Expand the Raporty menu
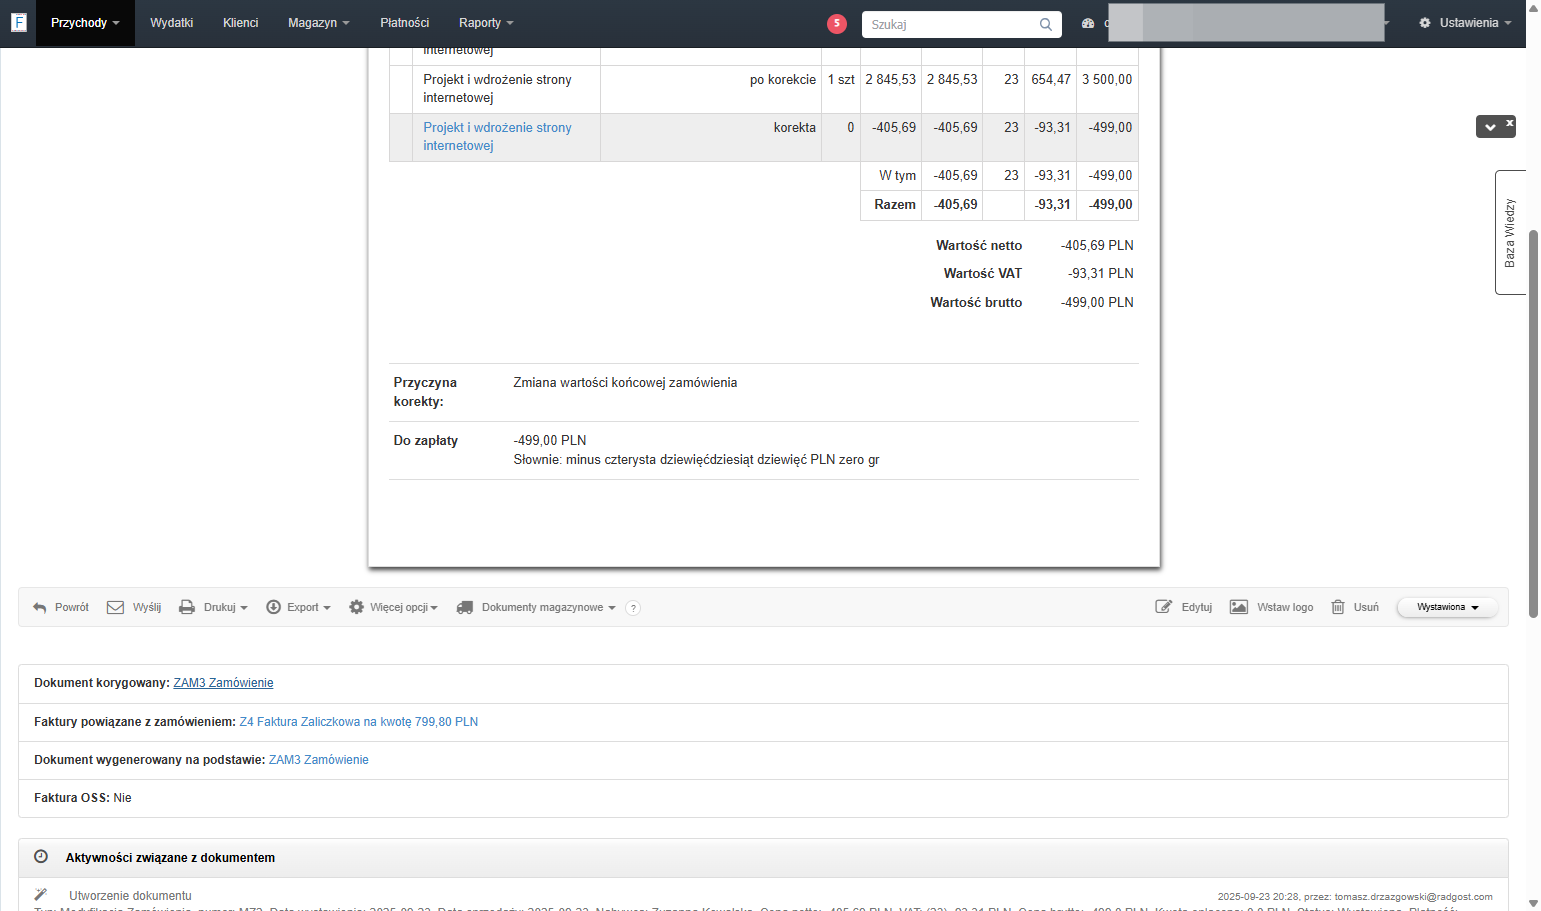Viewport: 1541px width, 911px height. click(x=486, y=23)
